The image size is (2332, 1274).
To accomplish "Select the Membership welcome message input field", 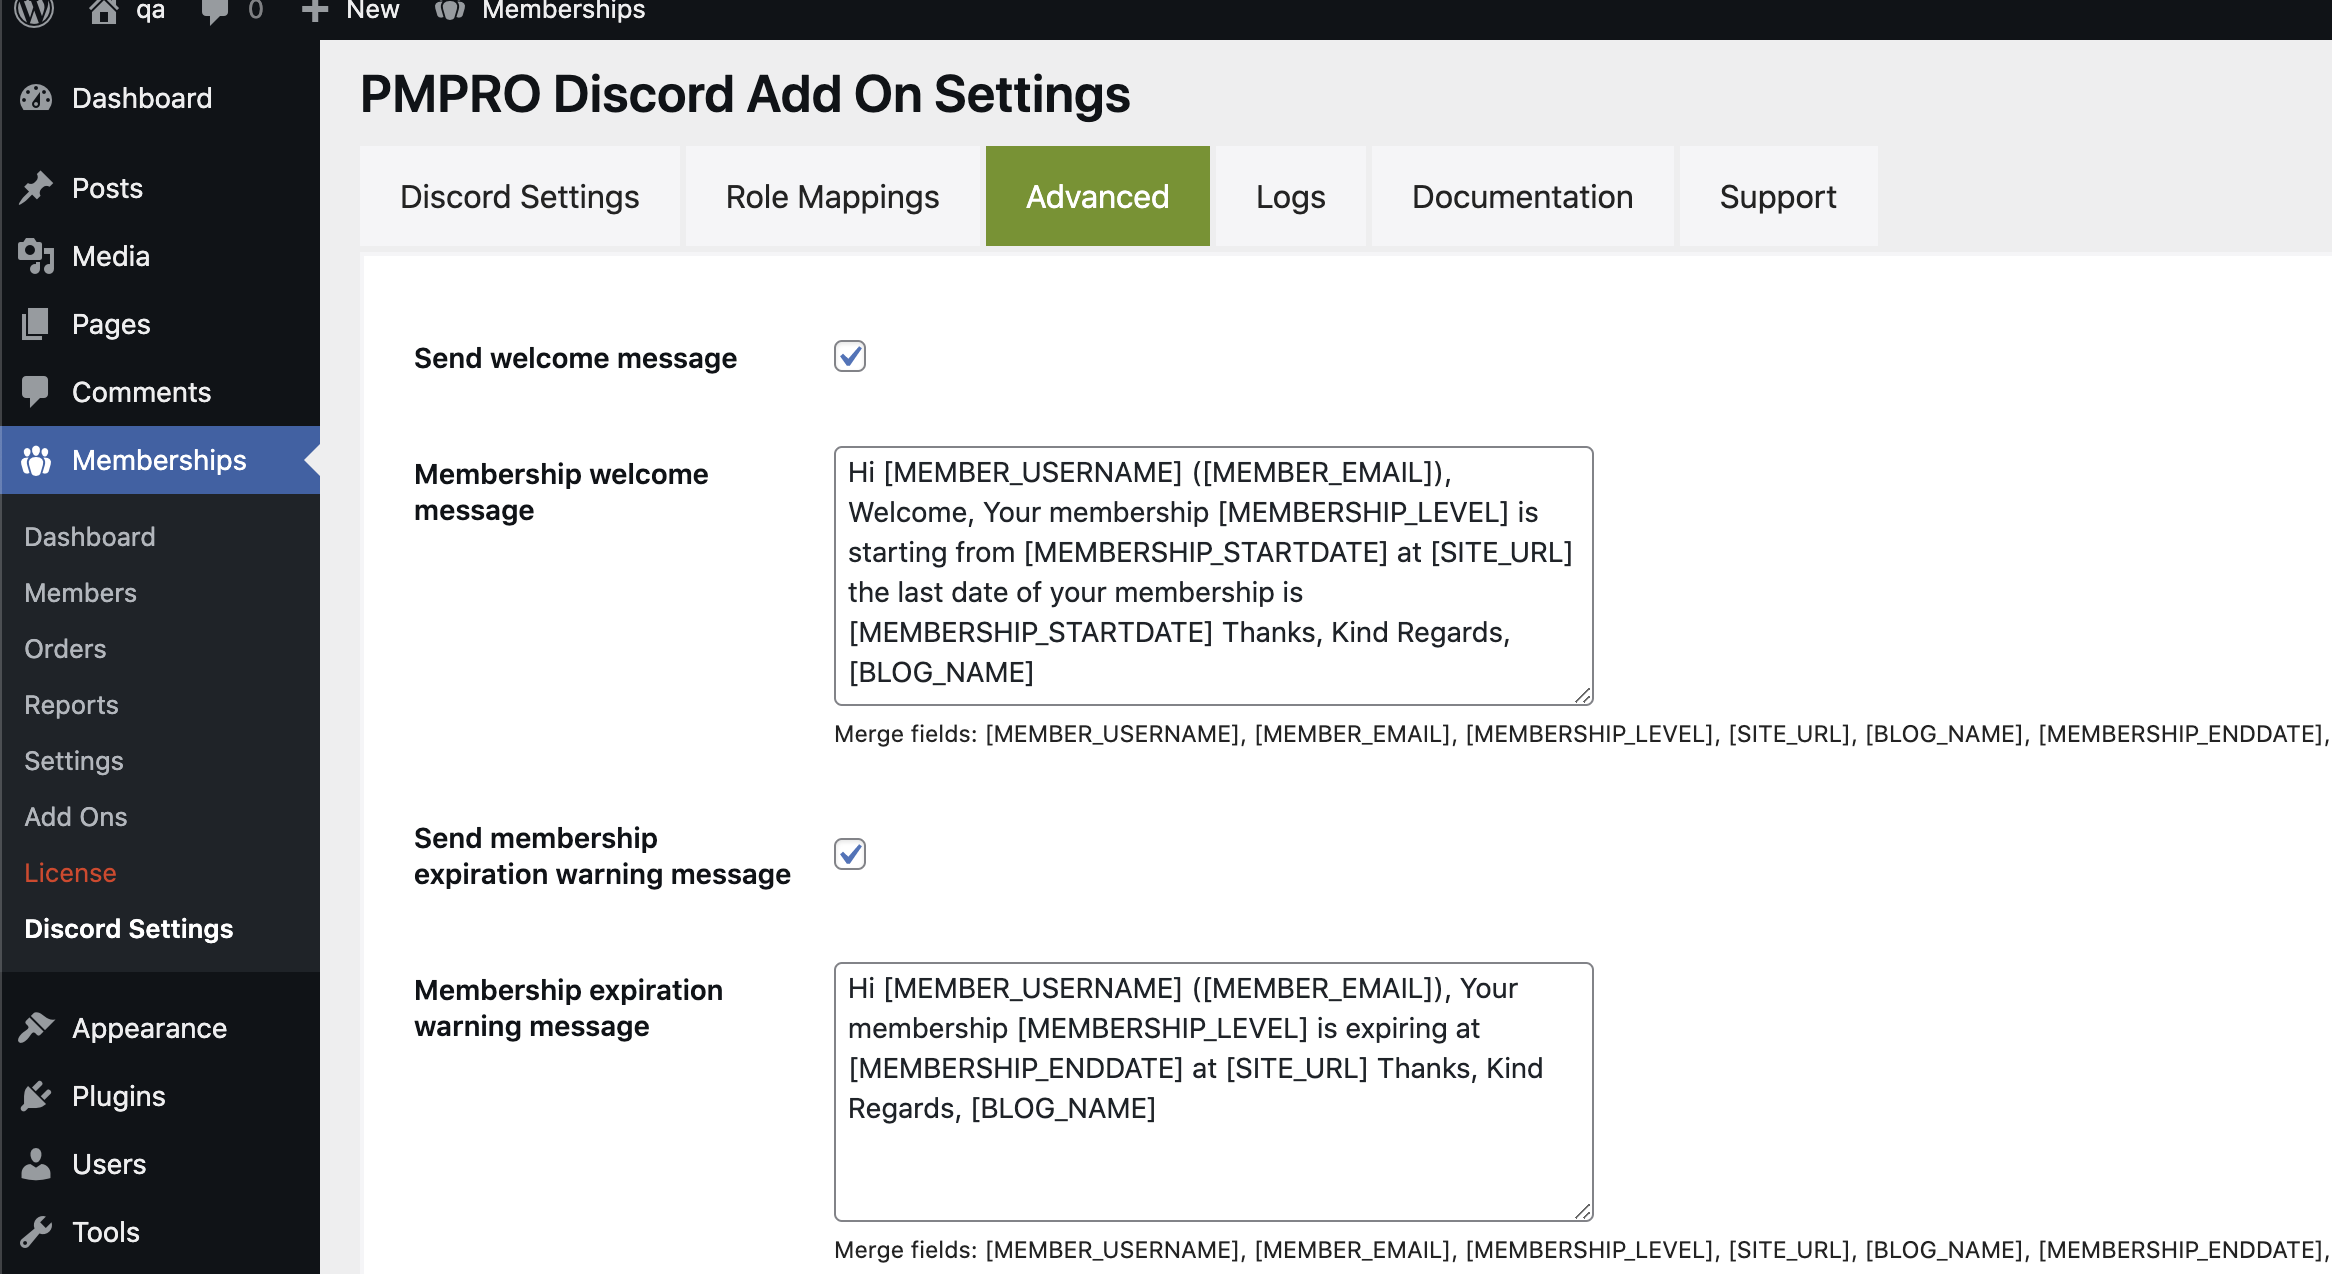I will (x=1214, y=574).
